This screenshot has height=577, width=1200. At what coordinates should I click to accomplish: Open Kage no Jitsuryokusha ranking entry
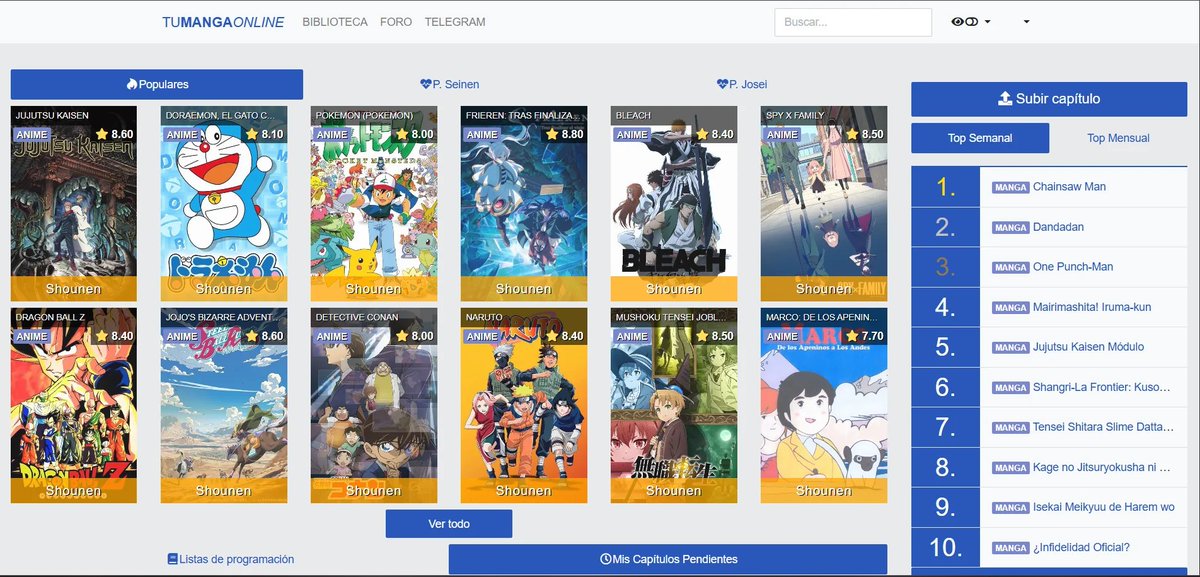[1102, 467]
